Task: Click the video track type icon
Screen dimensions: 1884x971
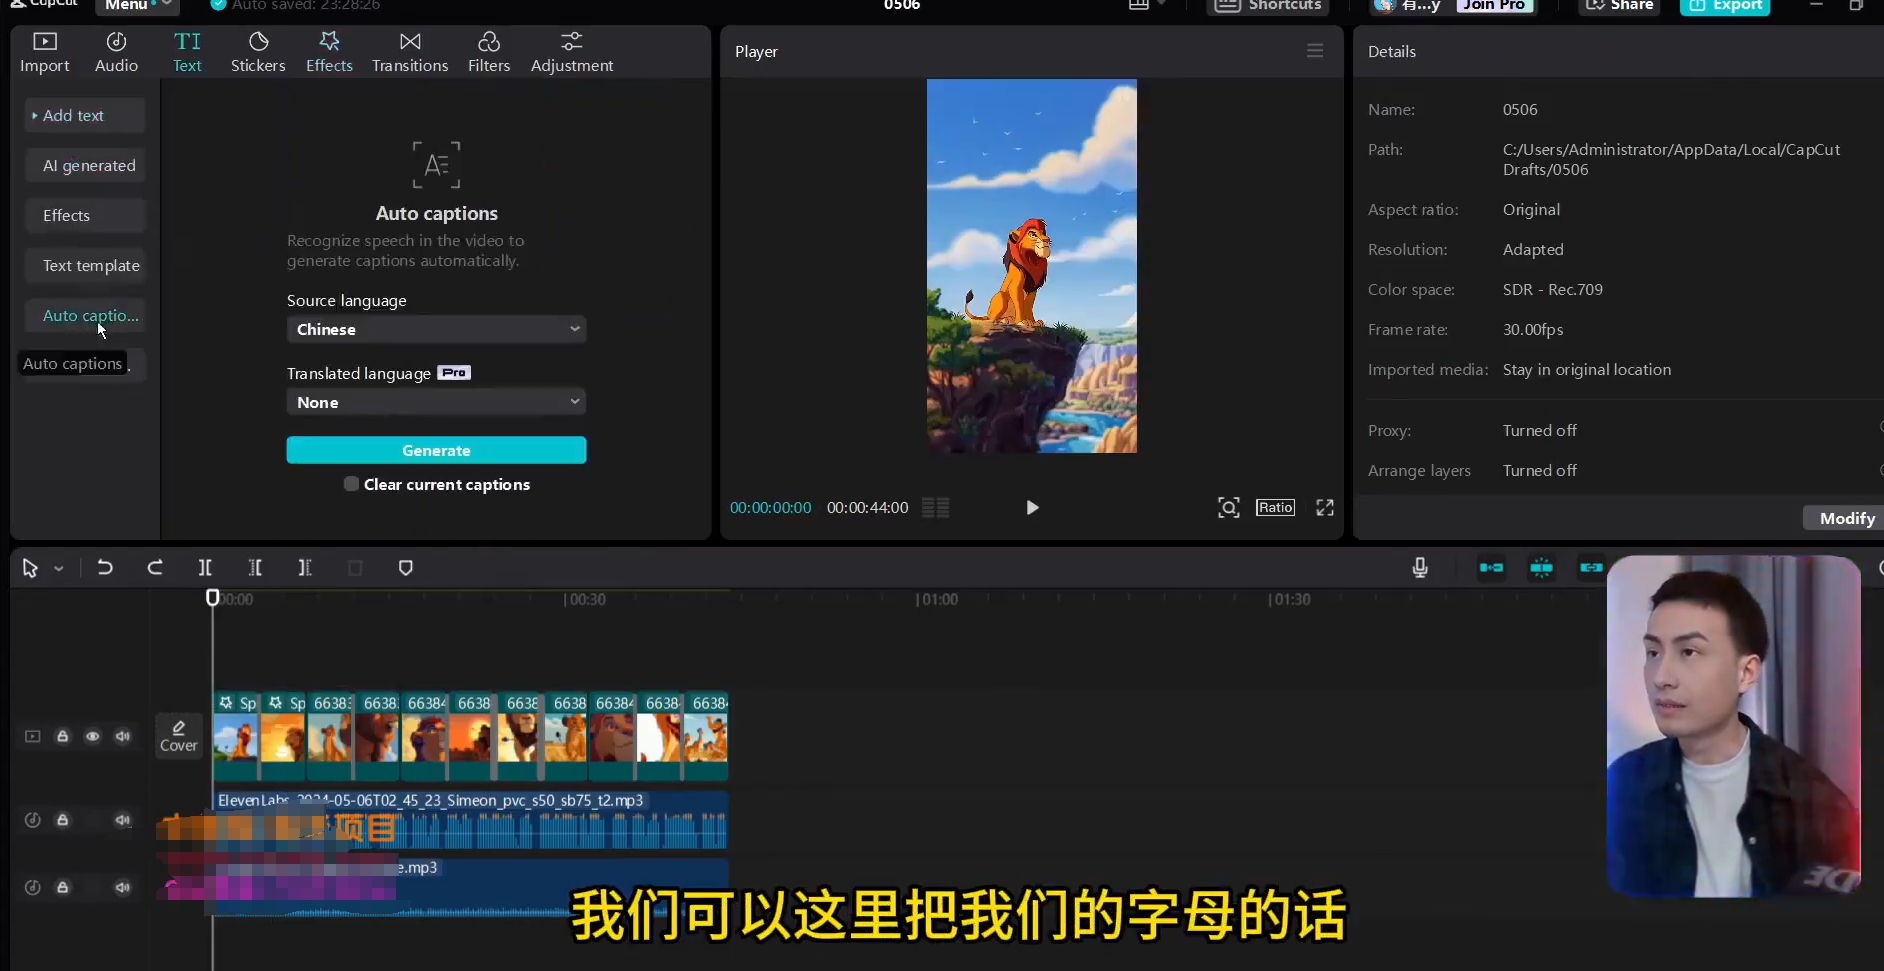Action: (32, 736)
